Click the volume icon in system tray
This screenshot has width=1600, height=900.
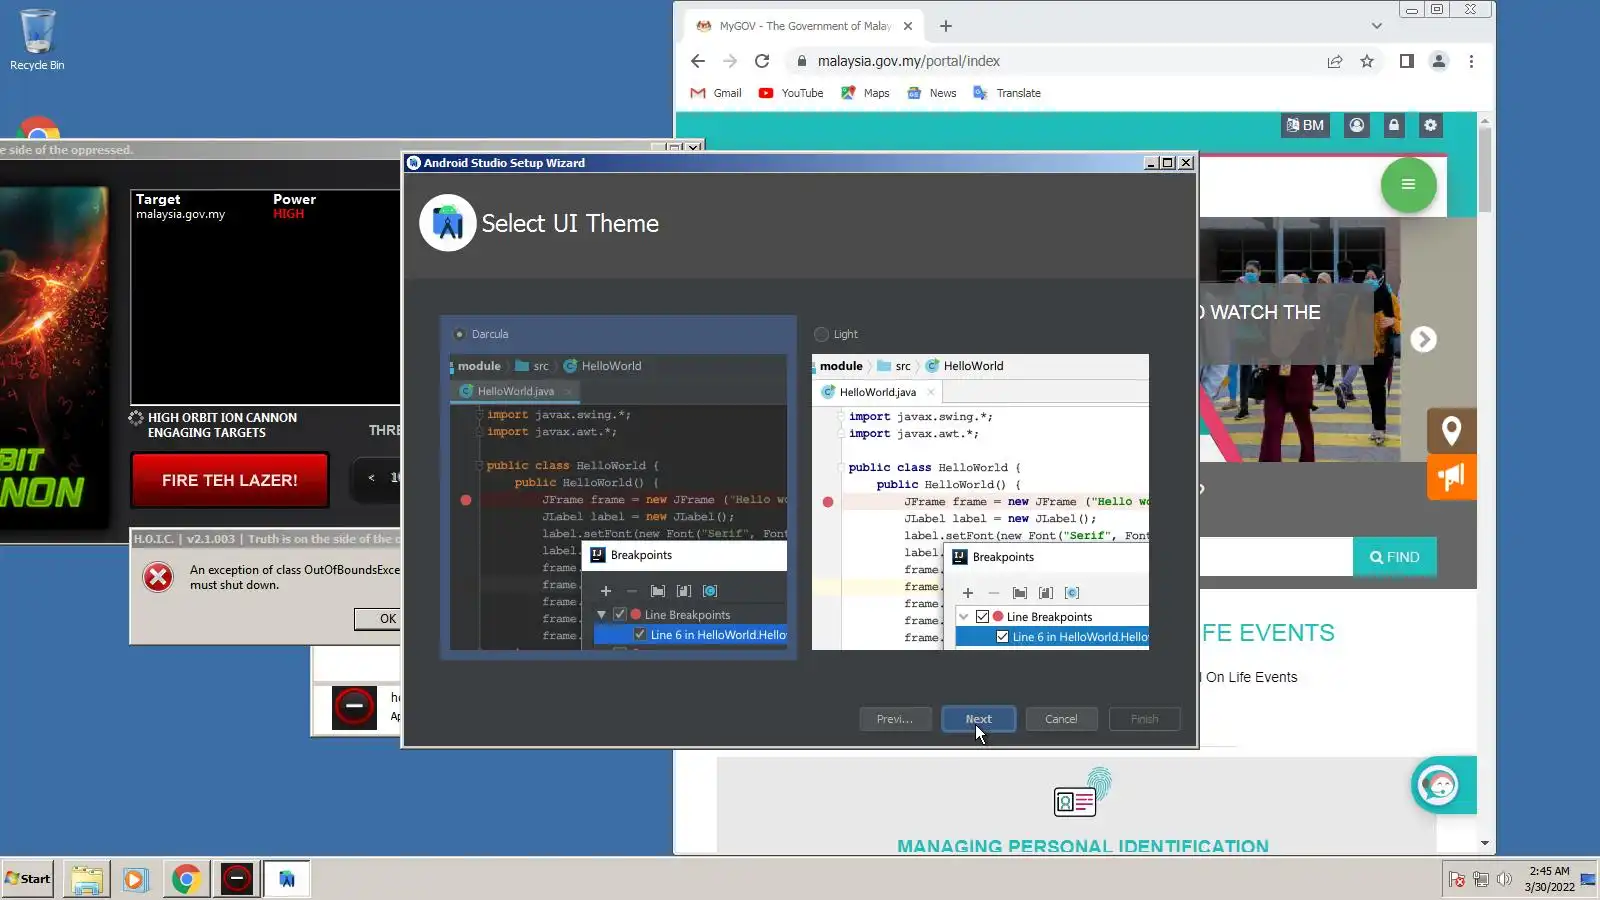pos(1504,880)
